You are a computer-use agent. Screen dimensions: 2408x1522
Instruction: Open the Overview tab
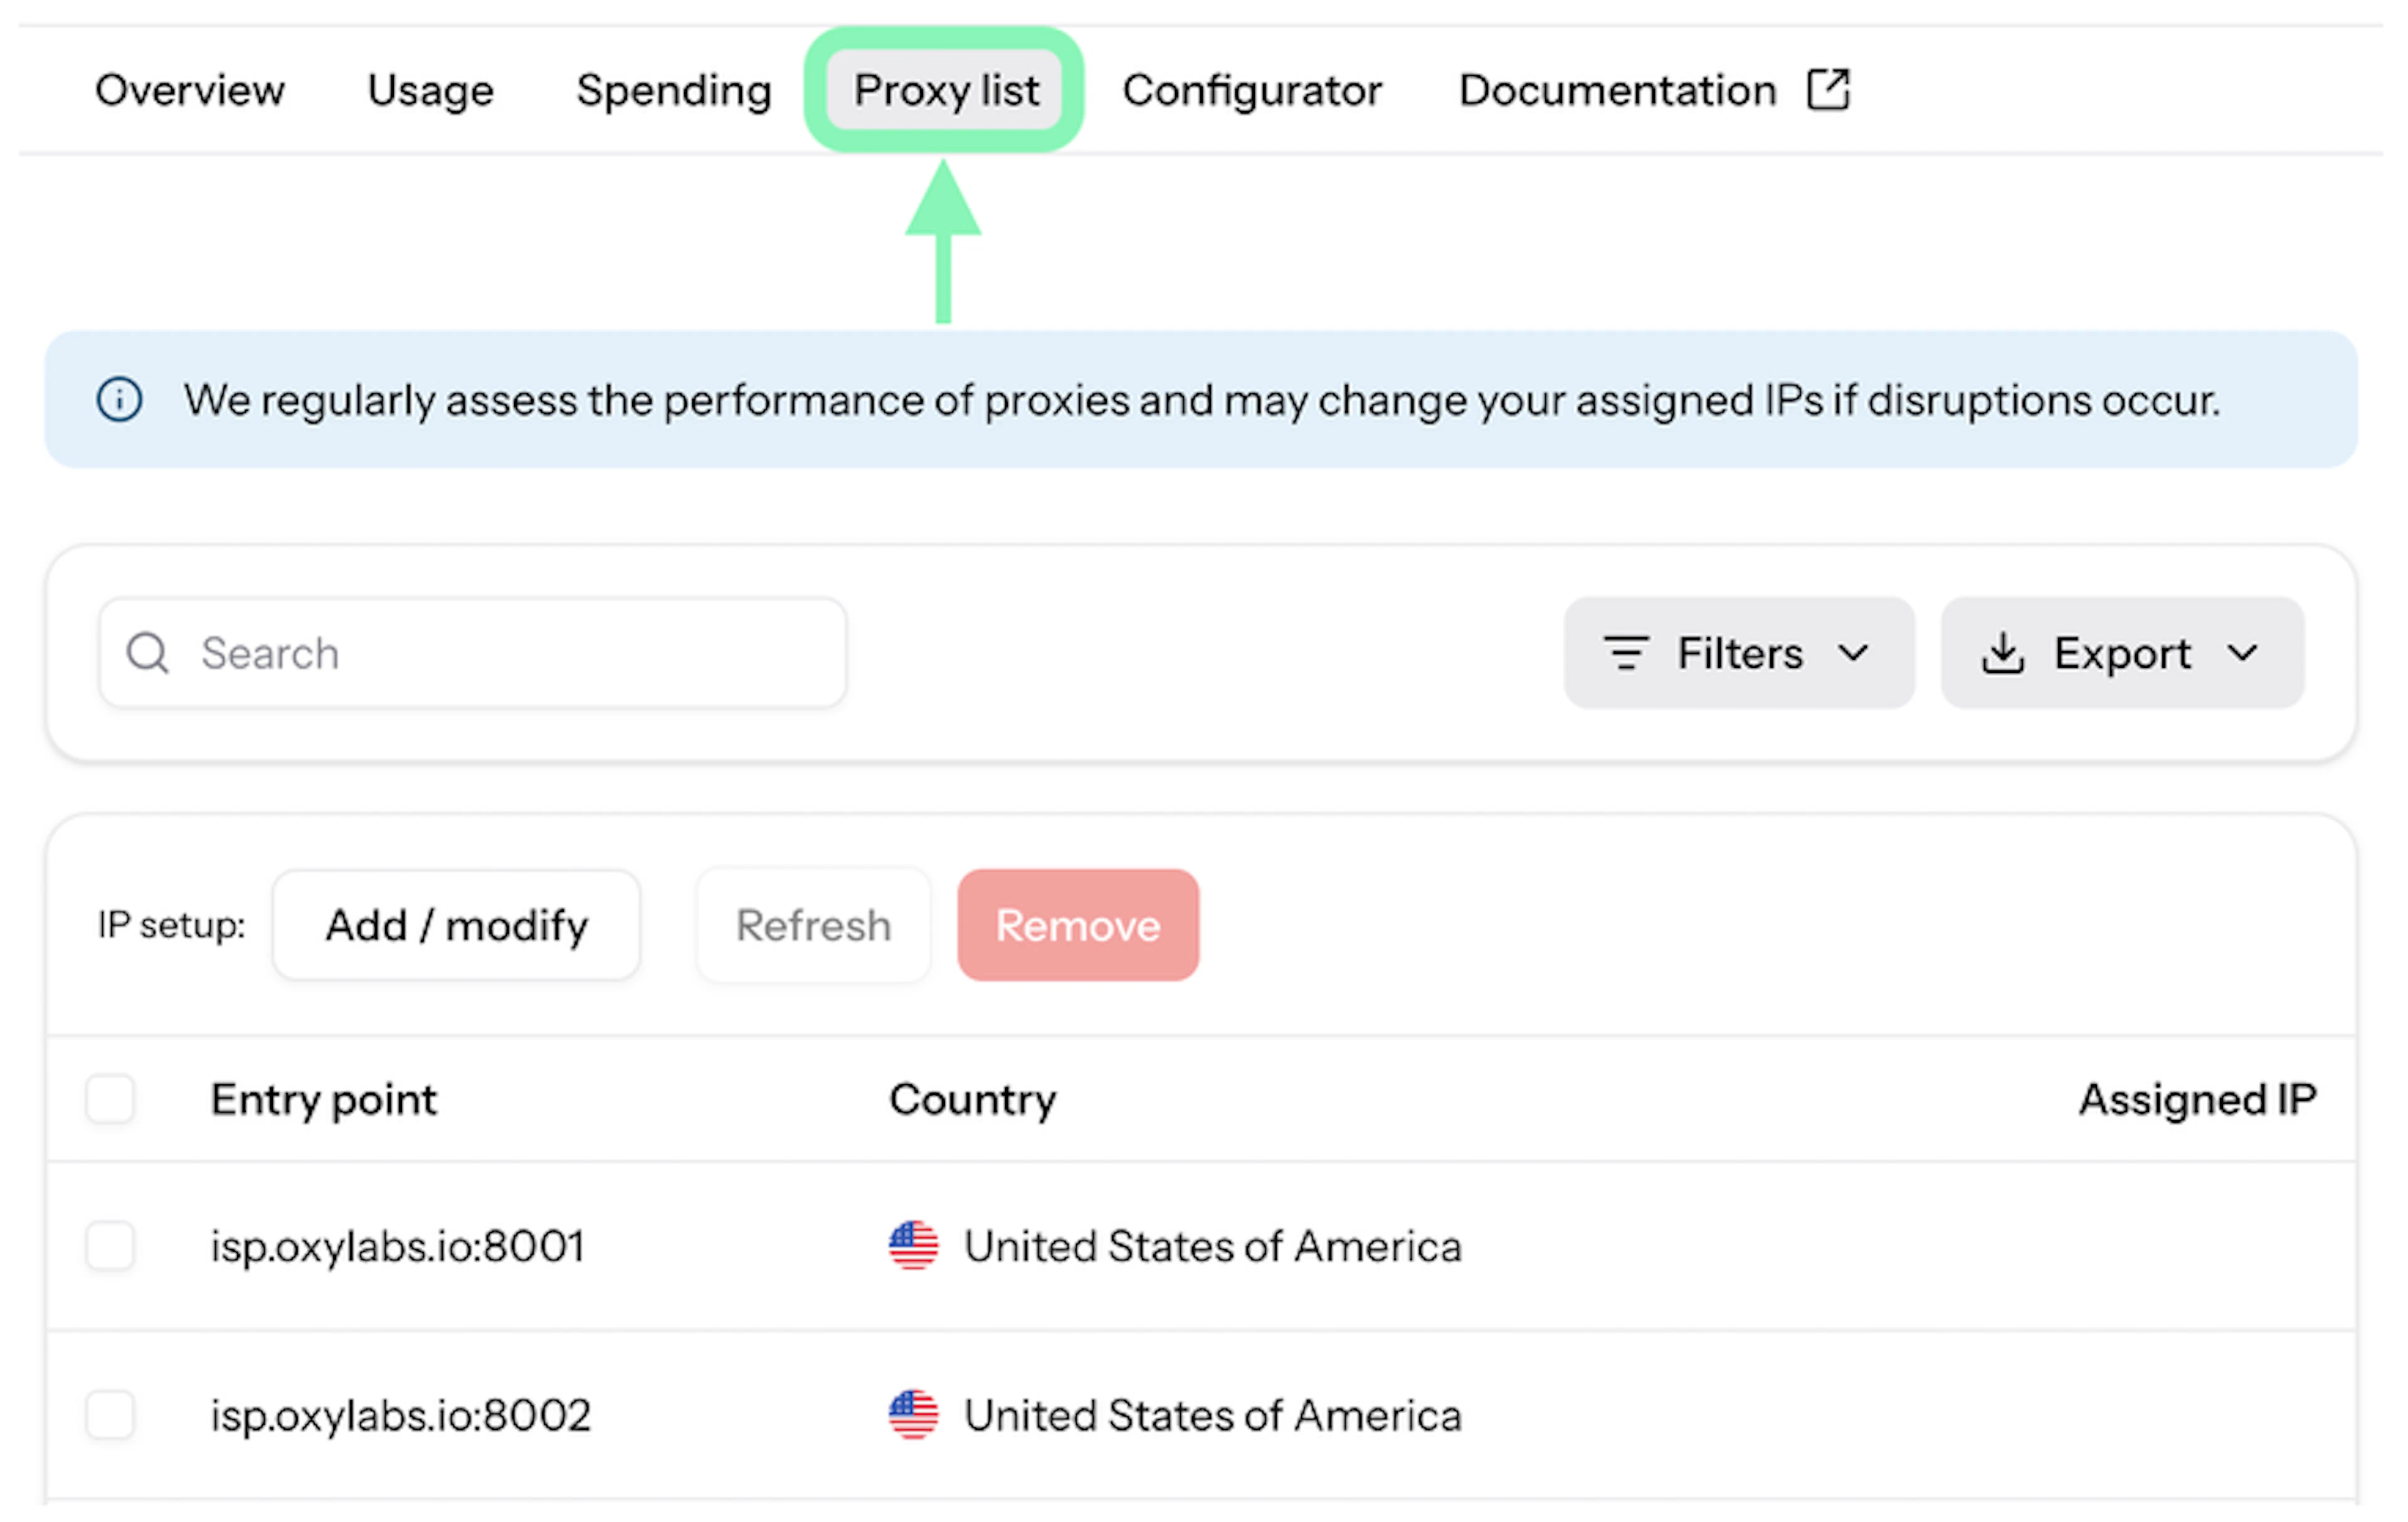pos(190,90)
